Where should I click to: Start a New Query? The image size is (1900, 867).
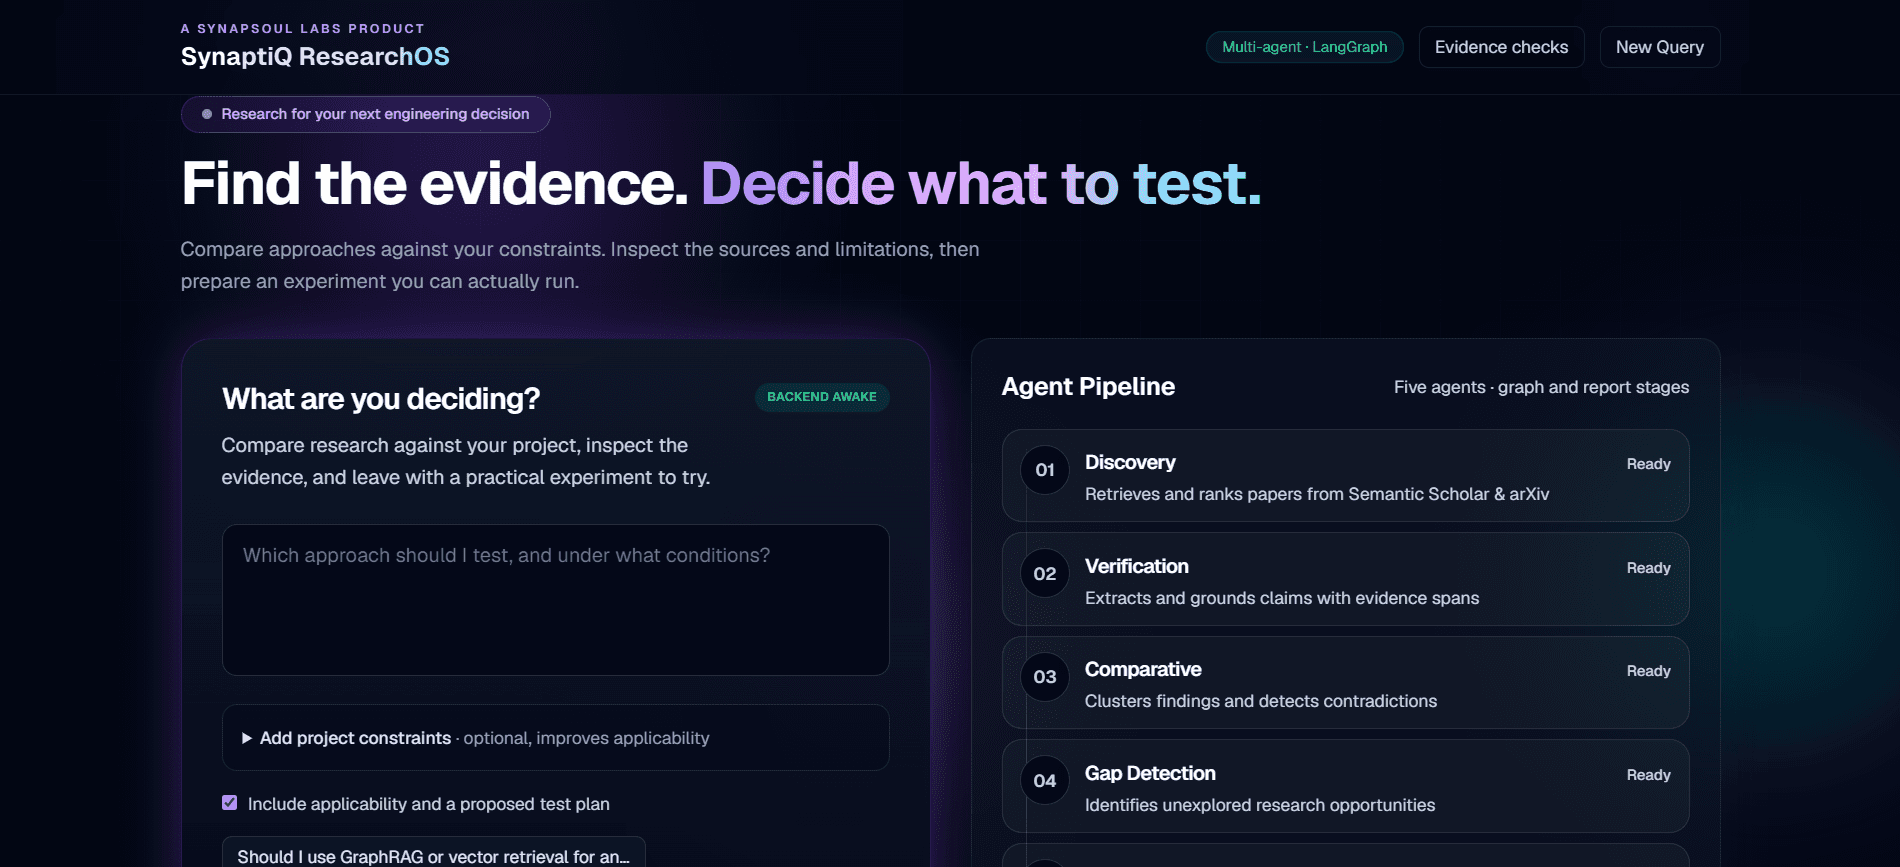pyautogui.click(x=1660, y=47)
